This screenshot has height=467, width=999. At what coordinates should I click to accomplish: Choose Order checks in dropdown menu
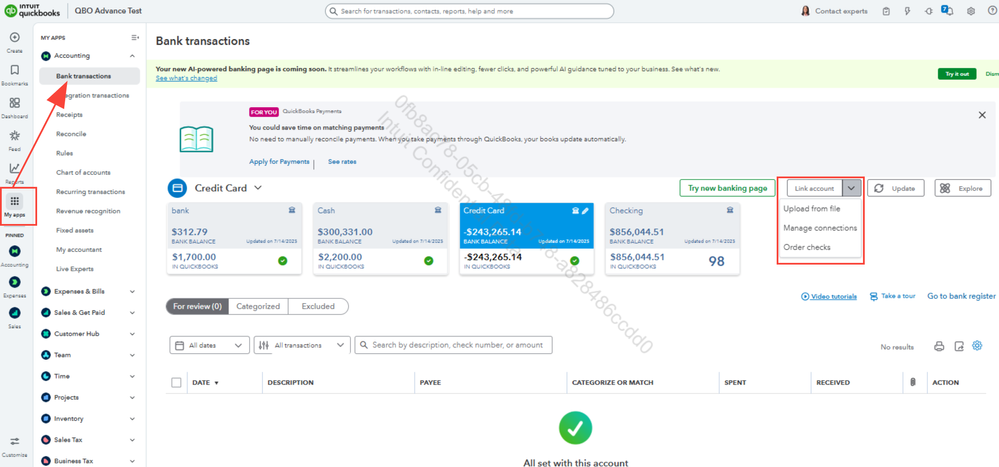click(807, 247)
